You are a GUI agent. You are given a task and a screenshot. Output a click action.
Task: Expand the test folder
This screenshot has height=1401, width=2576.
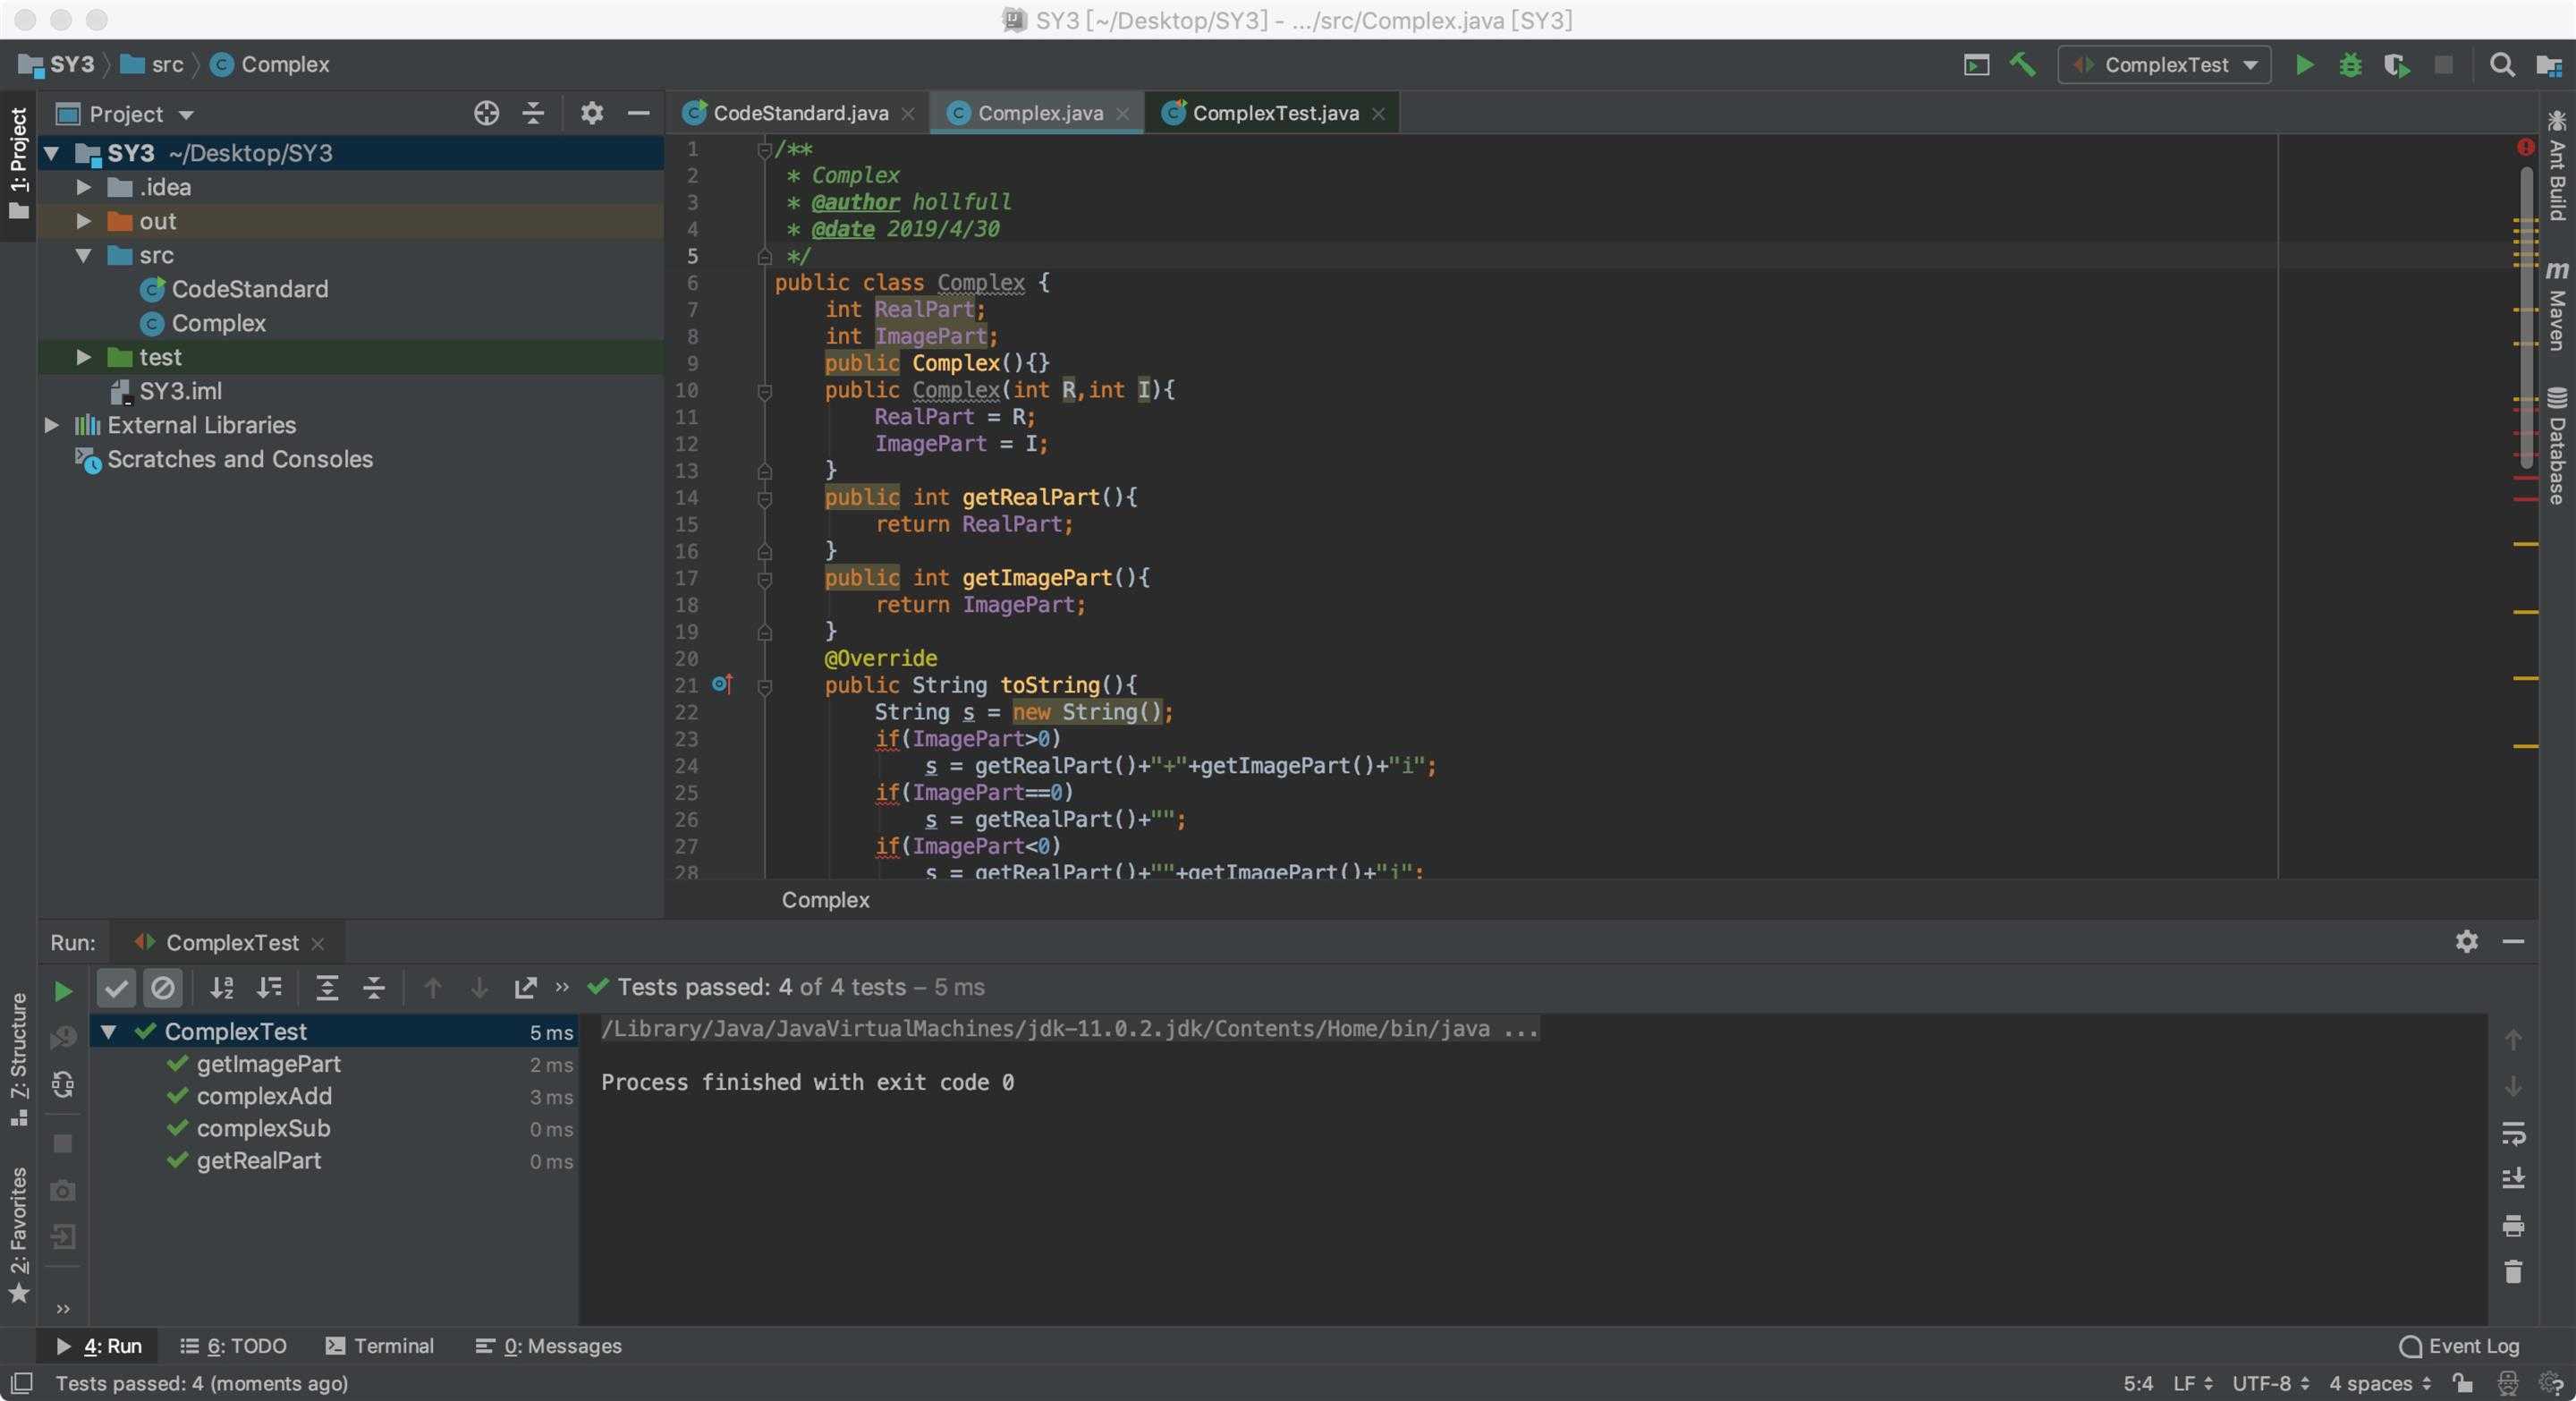point(84,357)
